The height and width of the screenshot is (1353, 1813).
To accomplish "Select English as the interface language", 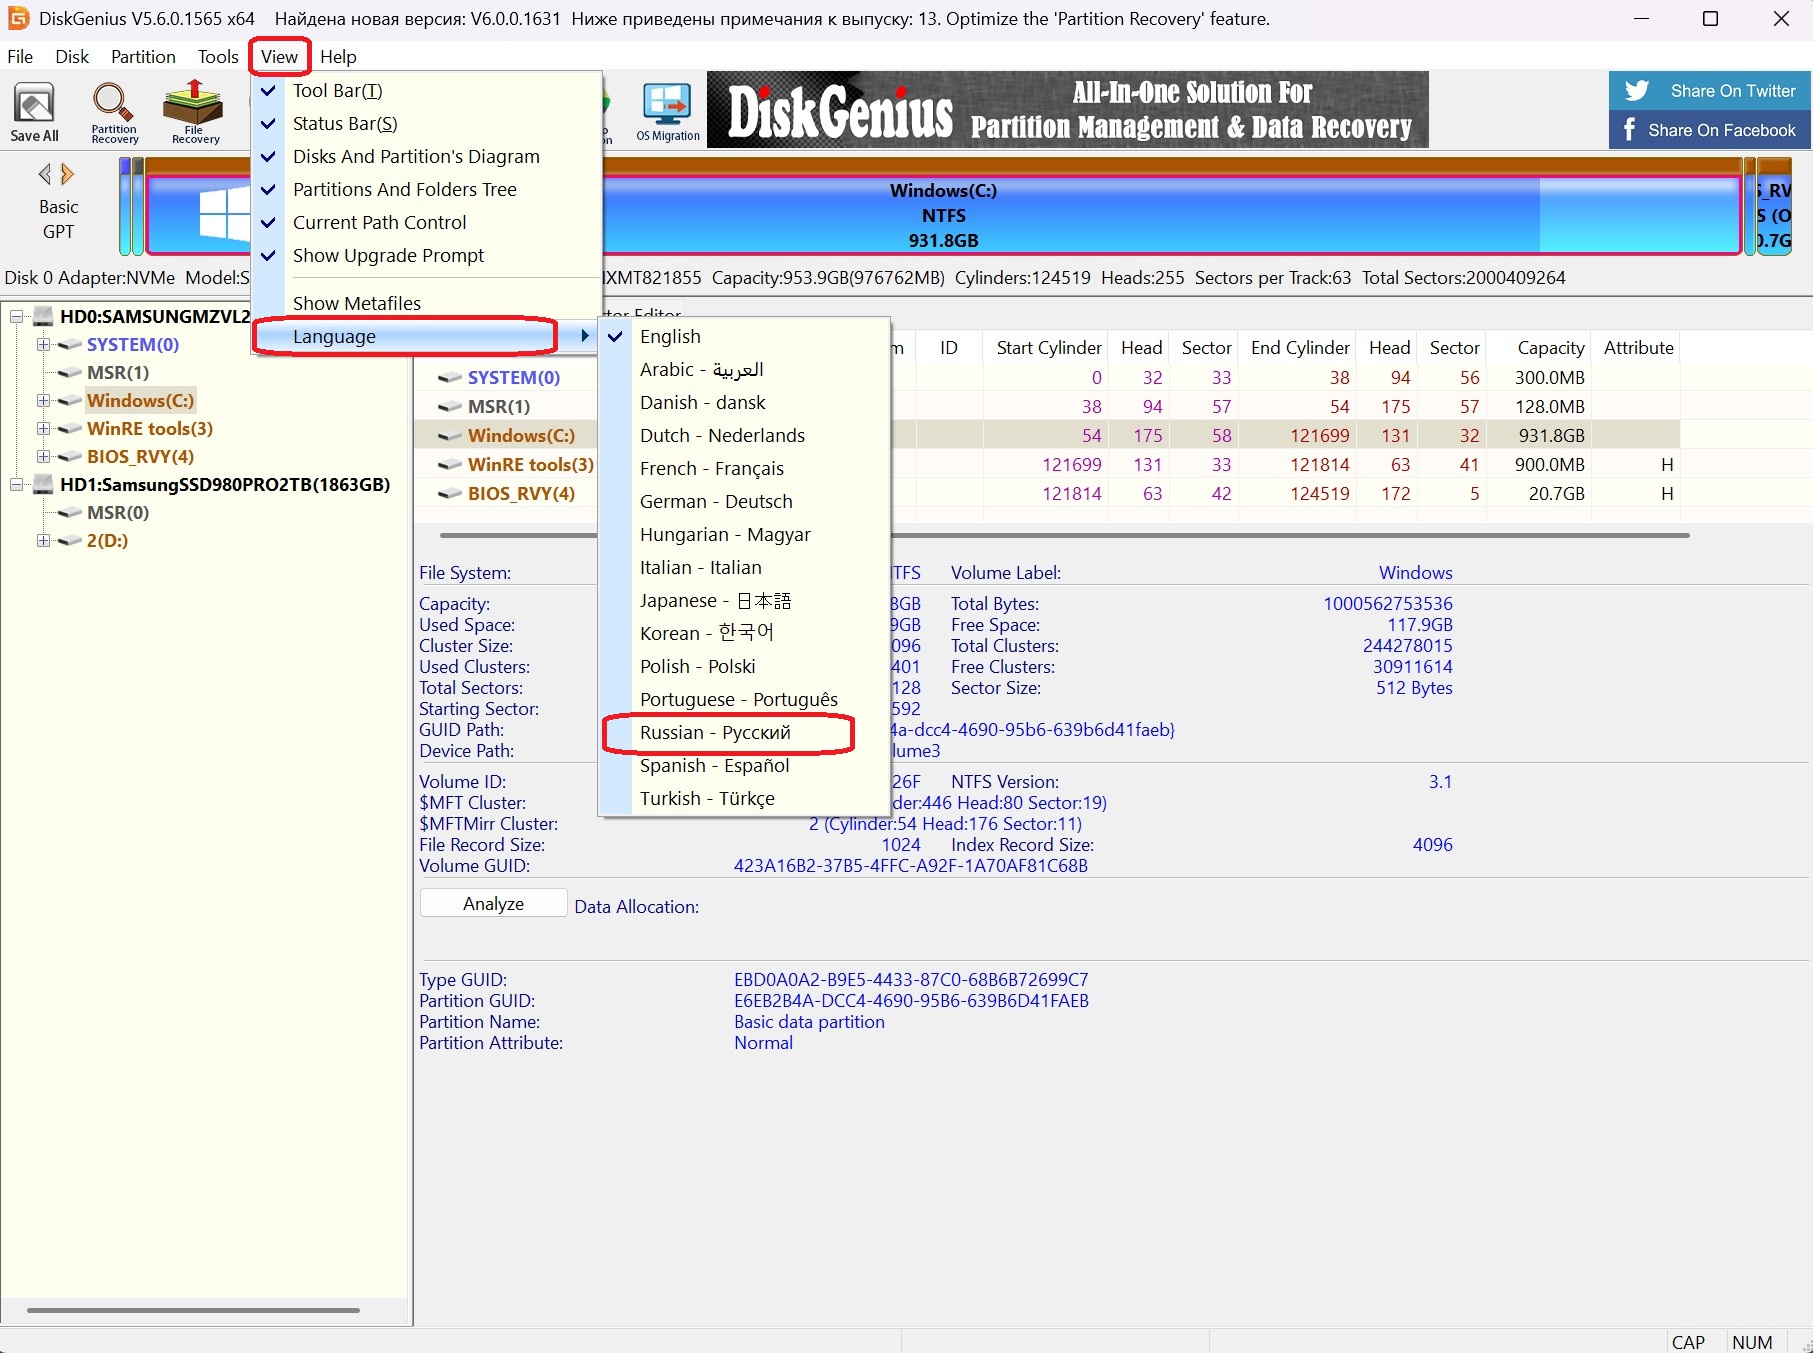I will [744, 337].
